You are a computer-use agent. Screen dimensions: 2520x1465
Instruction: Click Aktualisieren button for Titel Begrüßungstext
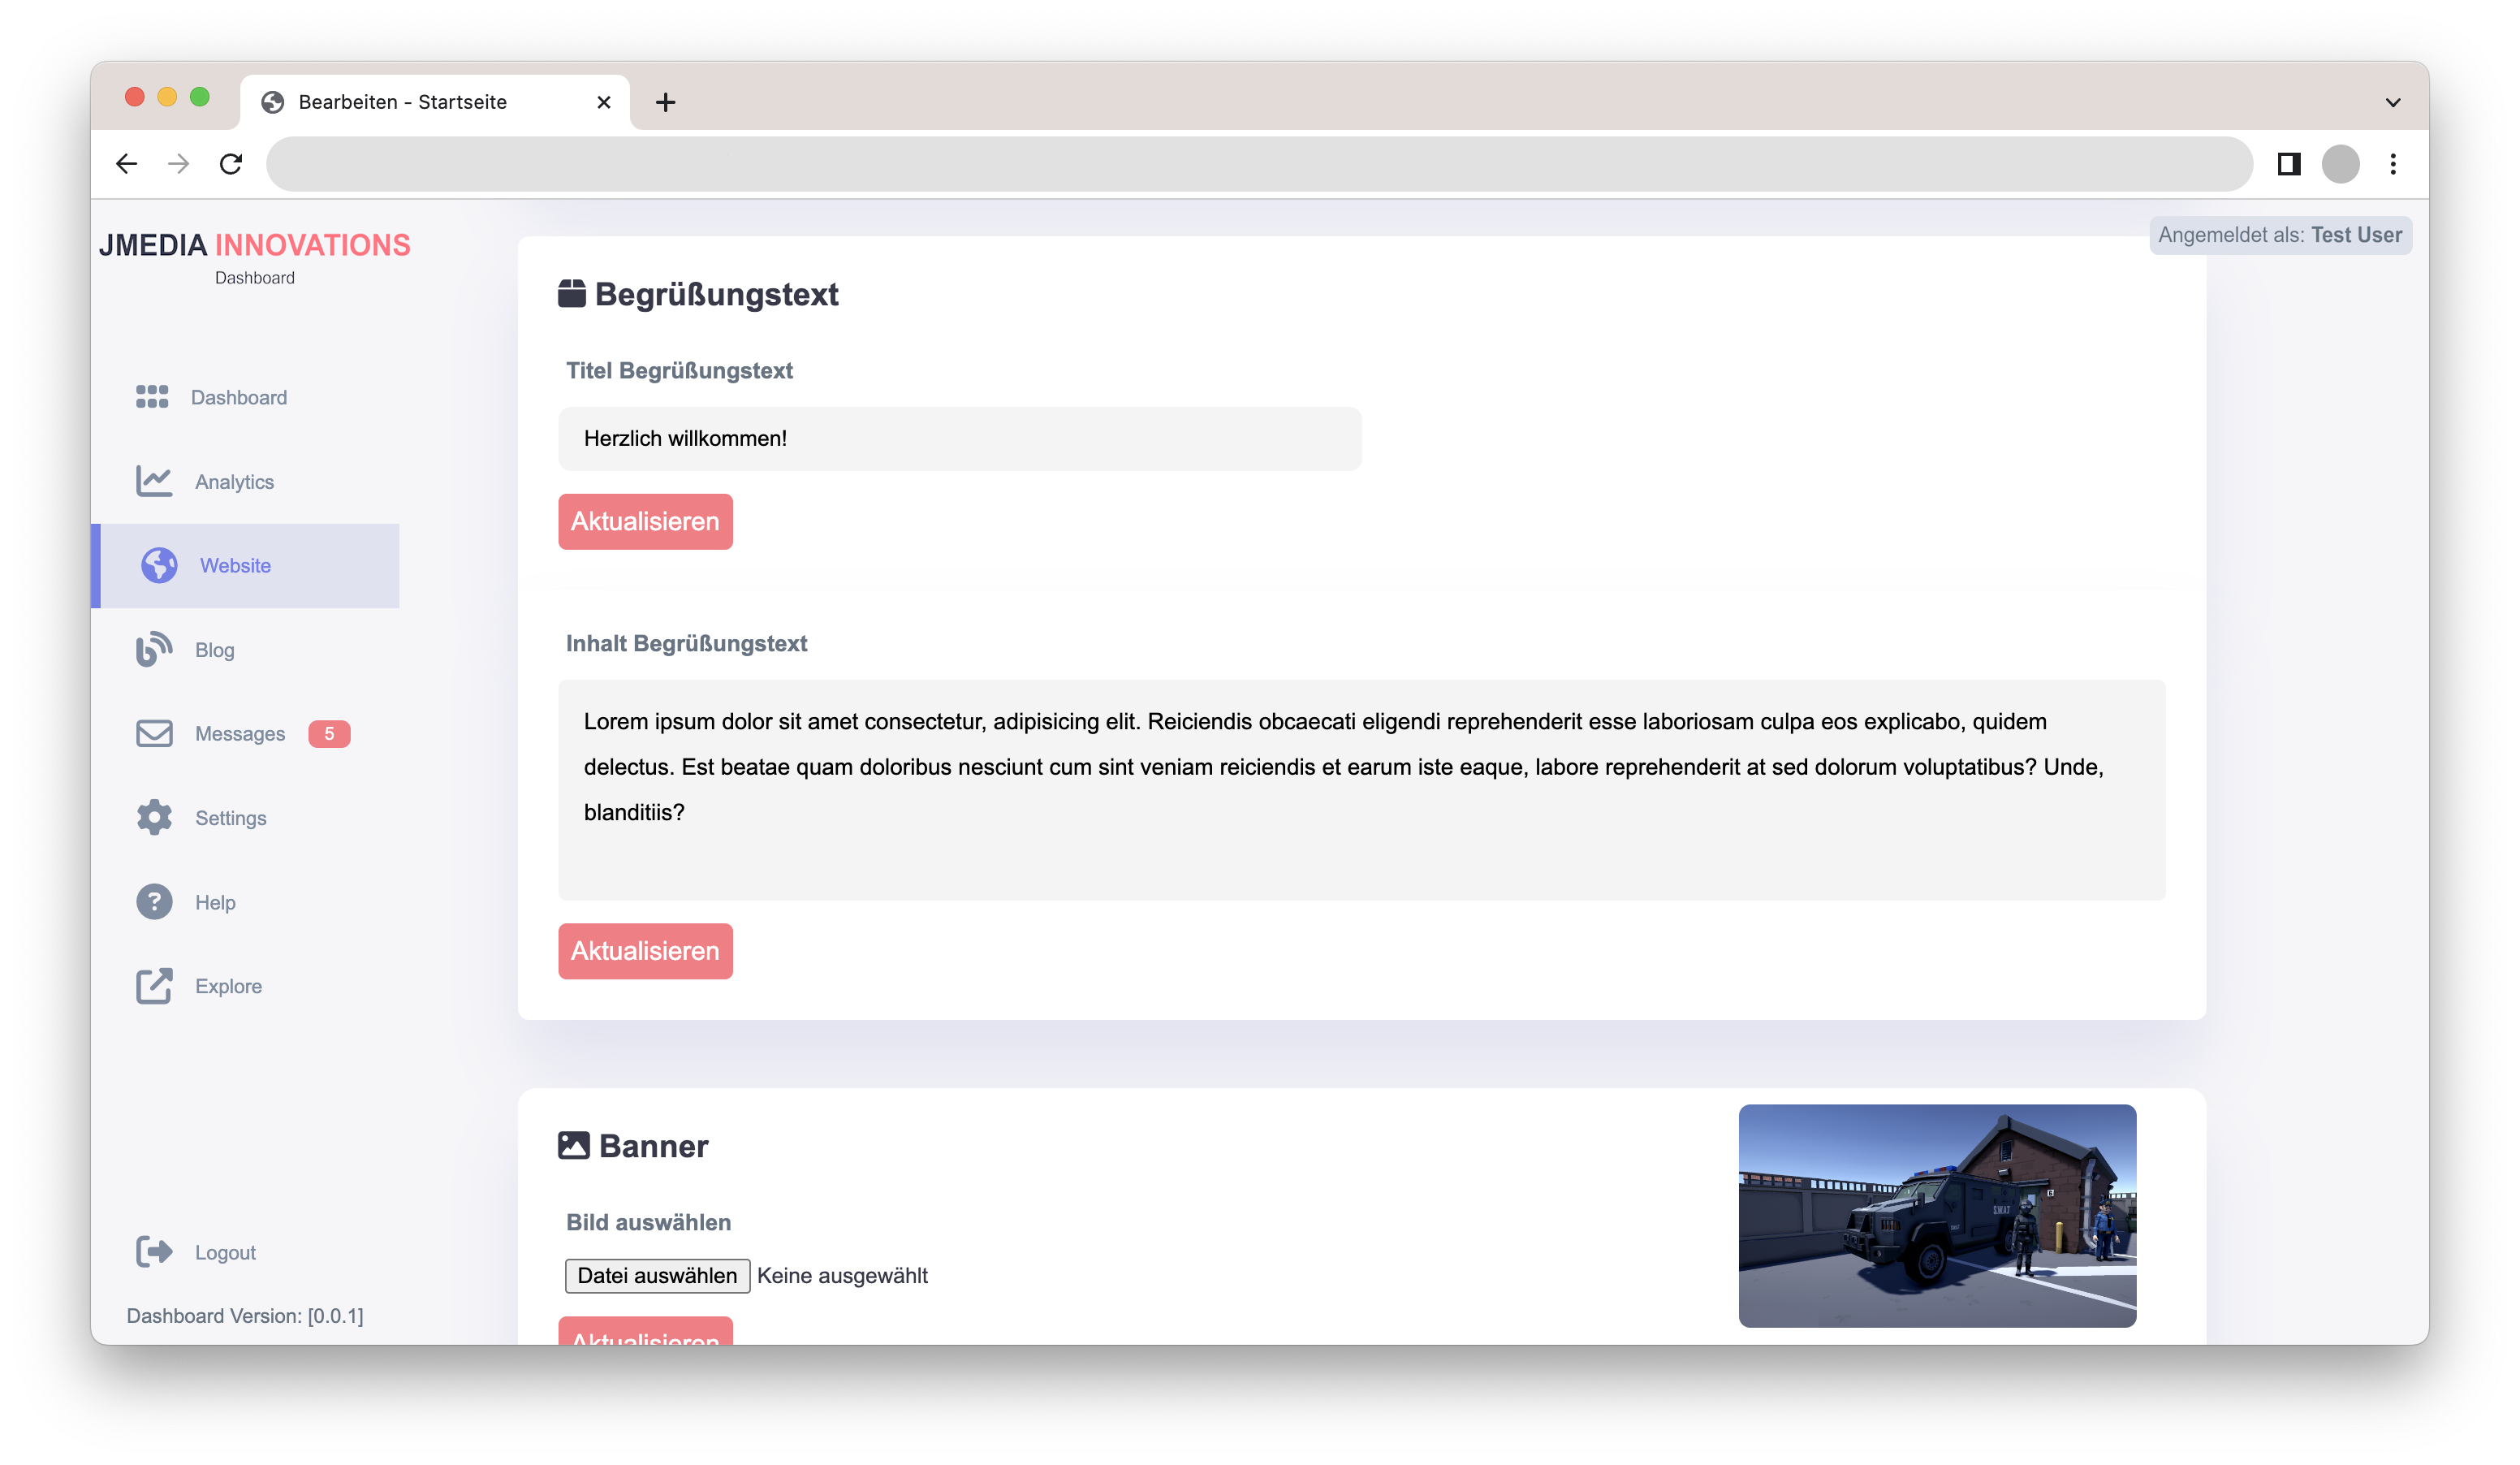[645, 521]
